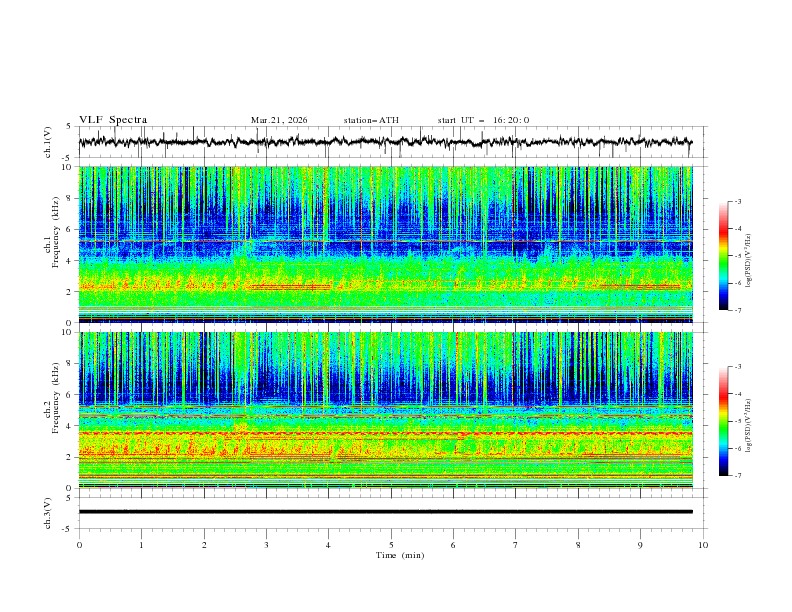Screen dimensions: 792x612
Task: Click the "VLF Spectra" plot title
Action: [113, 120]
